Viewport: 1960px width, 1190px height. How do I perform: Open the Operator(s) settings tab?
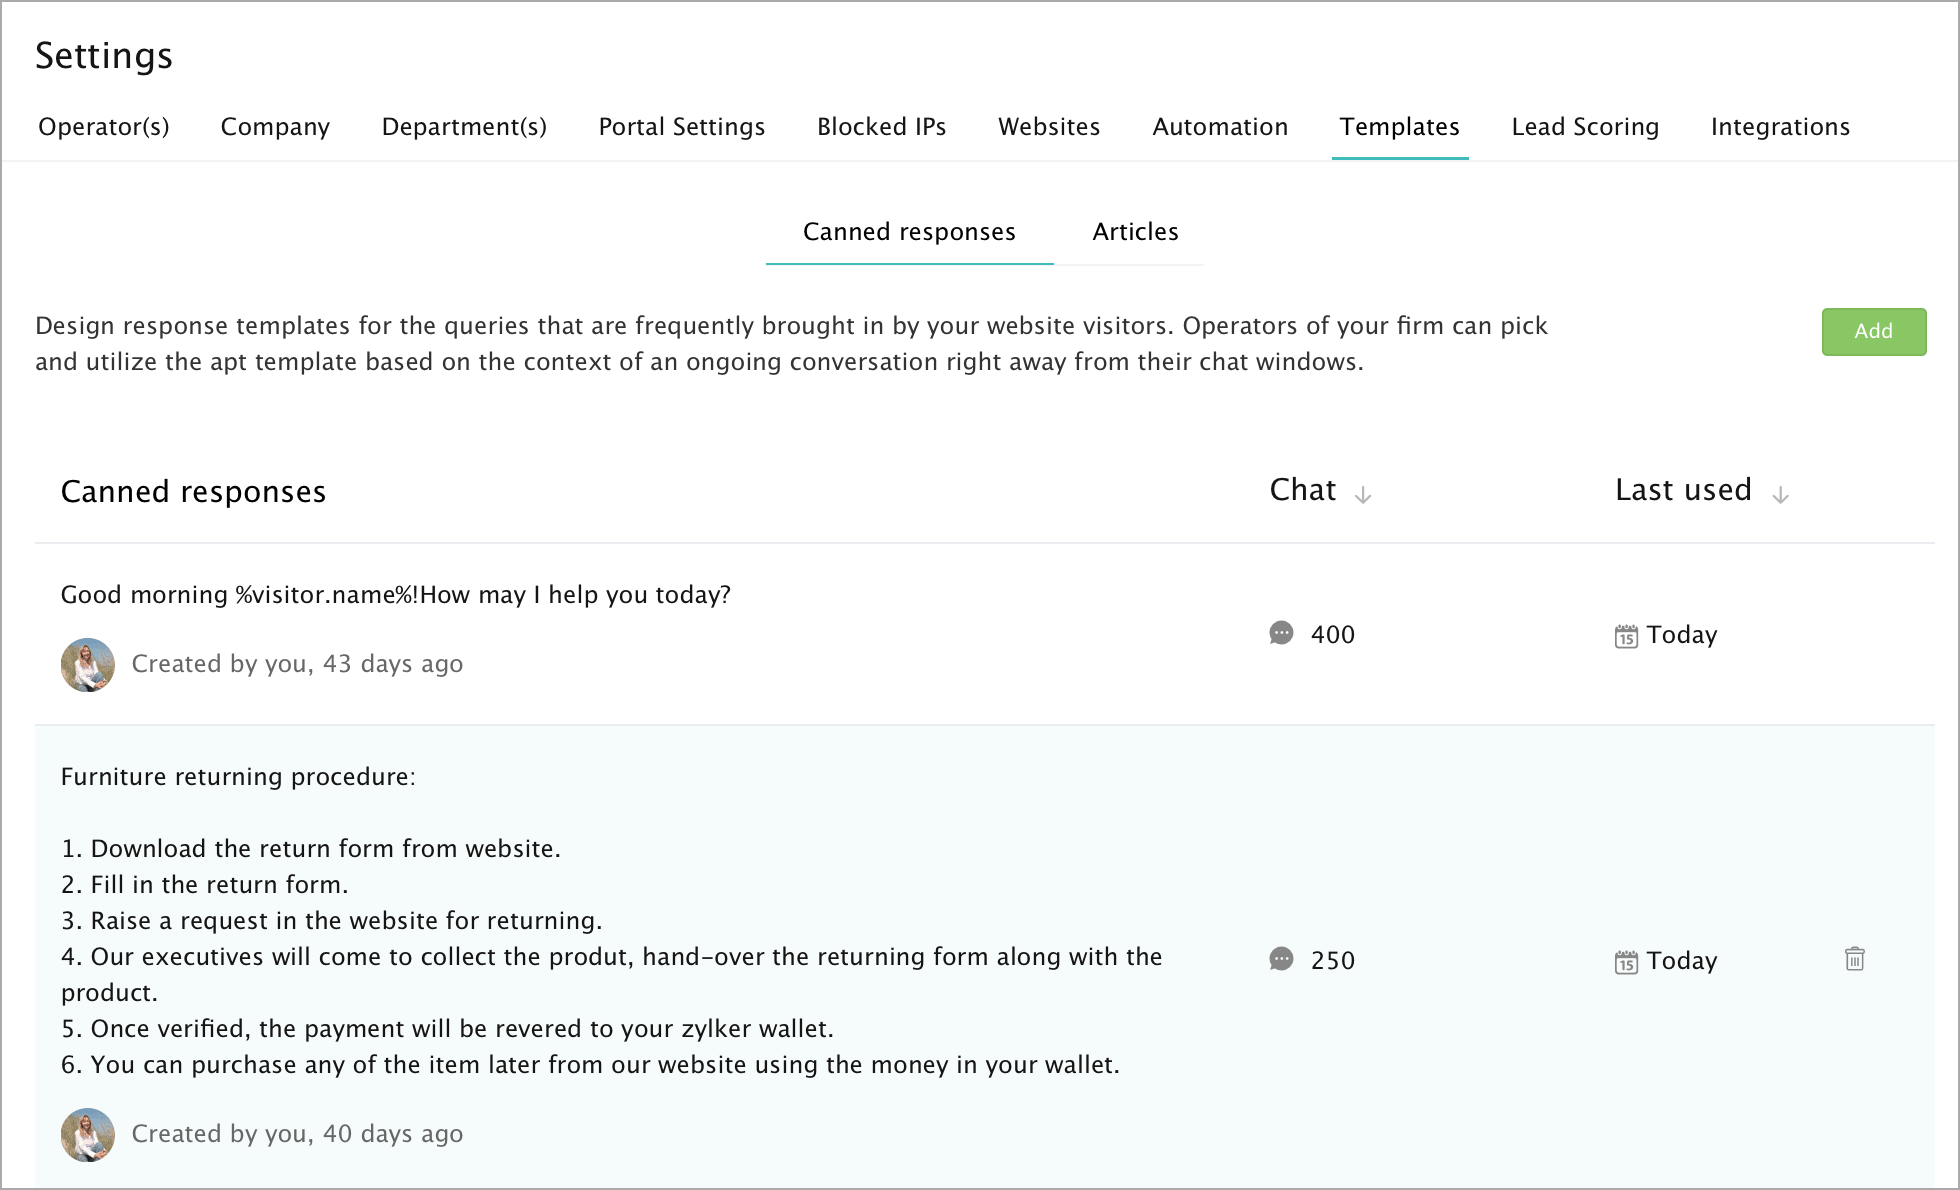tap(104, 127)
